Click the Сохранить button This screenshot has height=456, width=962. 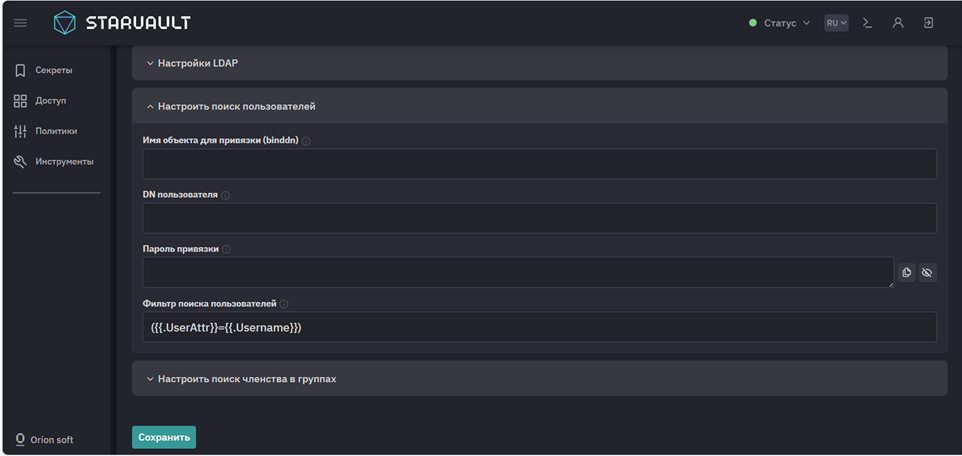pos(164,437)
